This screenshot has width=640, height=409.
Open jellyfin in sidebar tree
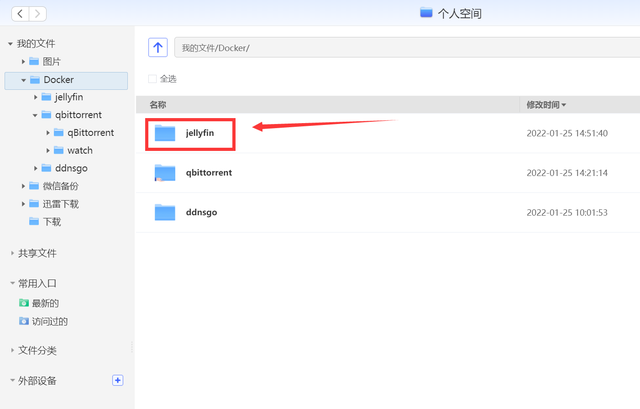62,97
